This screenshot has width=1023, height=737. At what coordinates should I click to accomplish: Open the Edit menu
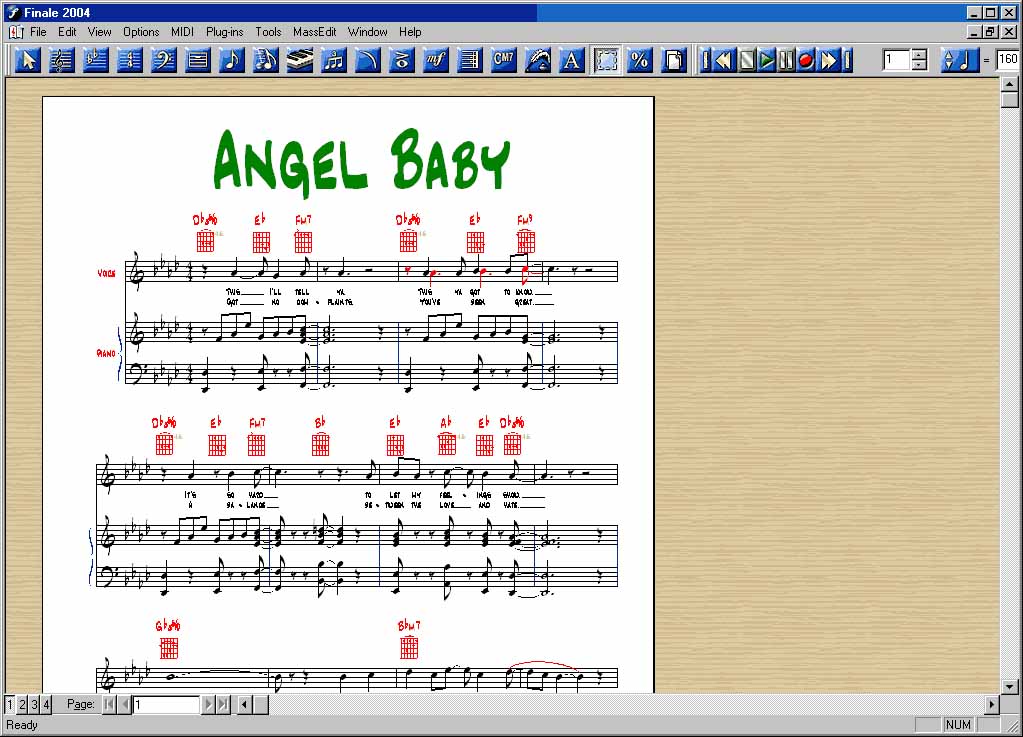click(x=67, y=31)
